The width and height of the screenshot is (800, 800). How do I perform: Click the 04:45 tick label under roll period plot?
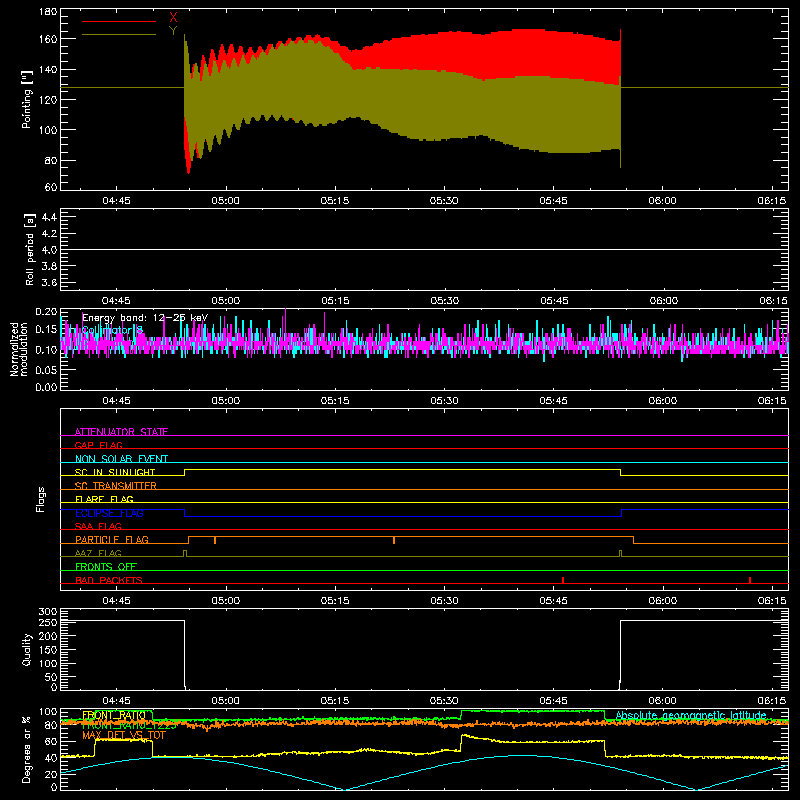(x=116, y=301)
